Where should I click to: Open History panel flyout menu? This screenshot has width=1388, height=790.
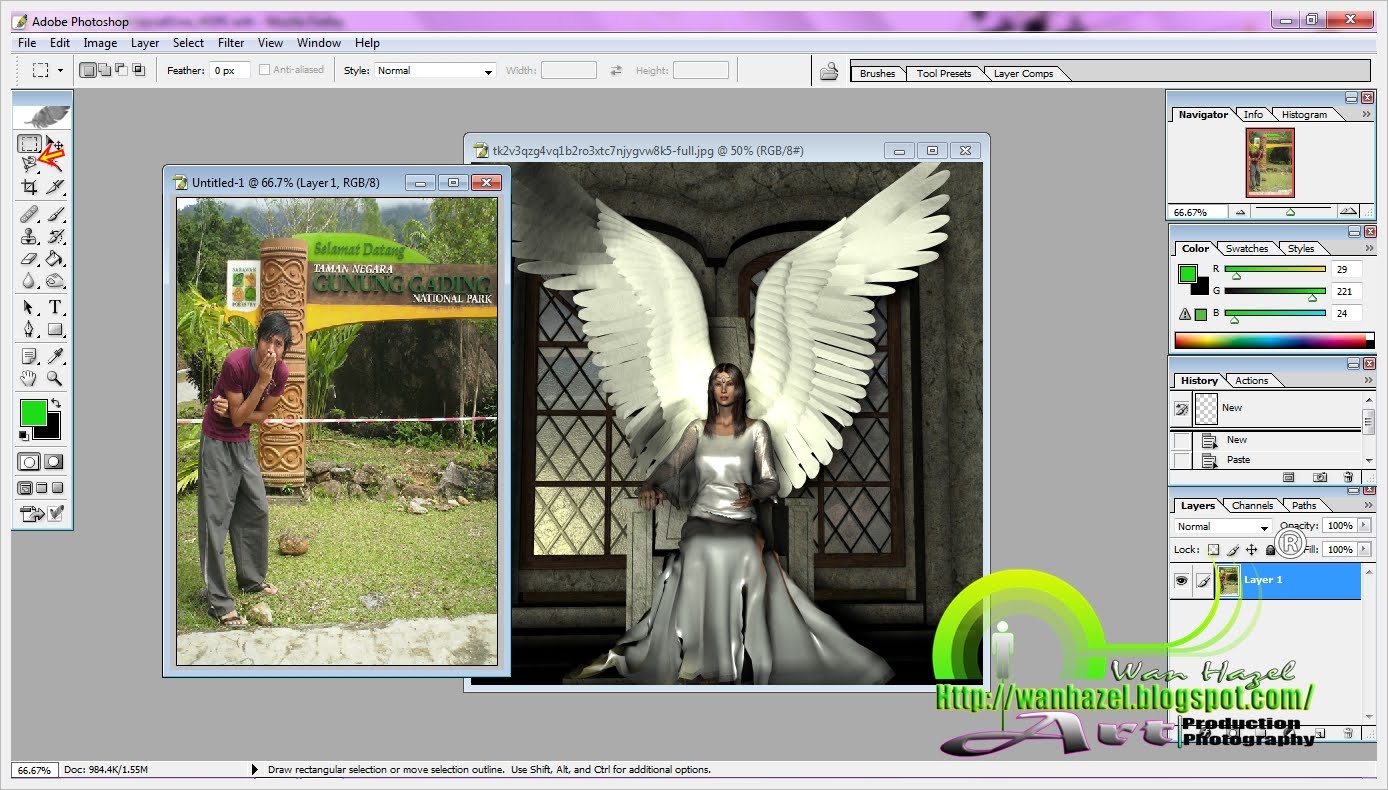[x=1366, y=380]
